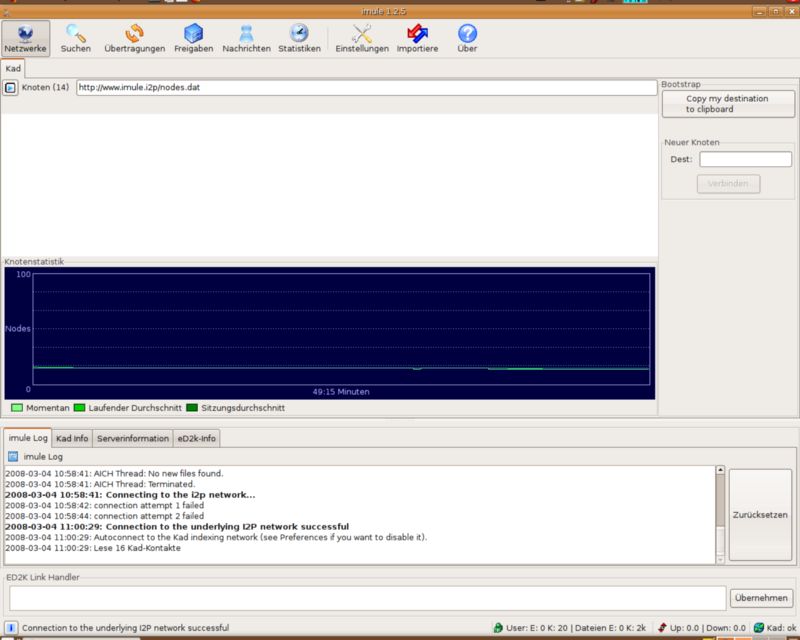Open the Nachrichten messages view

[x=246, y=38]
